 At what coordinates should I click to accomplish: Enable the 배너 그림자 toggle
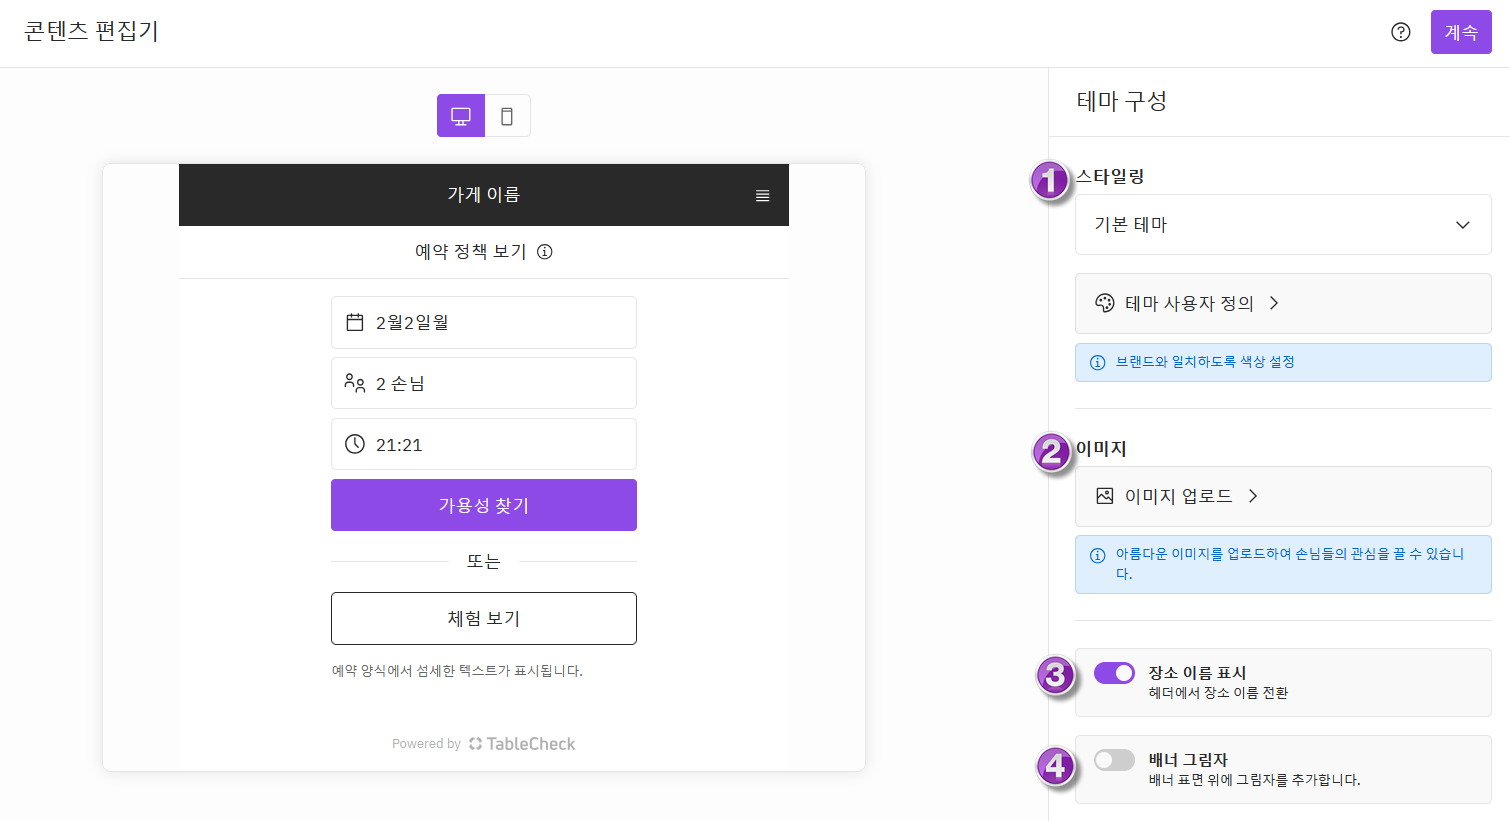[1114, 760]
